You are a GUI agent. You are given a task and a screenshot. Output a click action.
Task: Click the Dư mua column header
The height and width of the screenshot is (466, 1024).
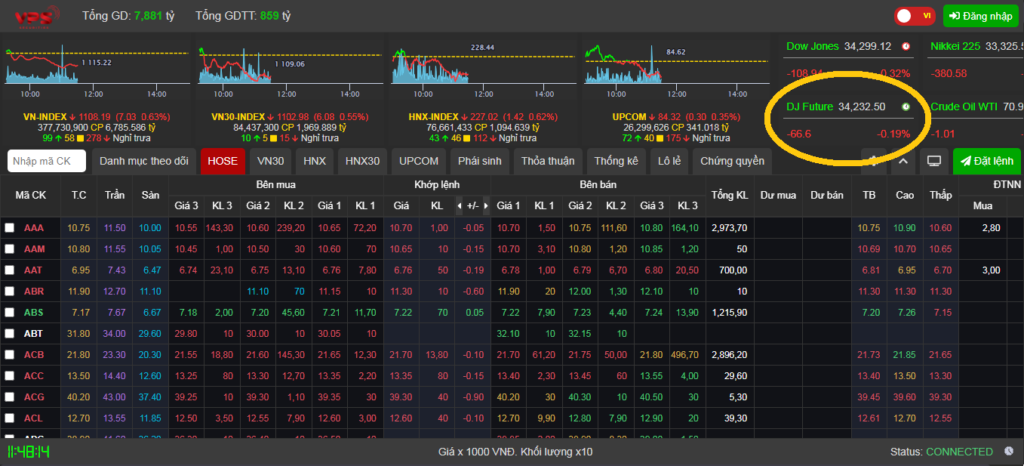coord(778,195)
